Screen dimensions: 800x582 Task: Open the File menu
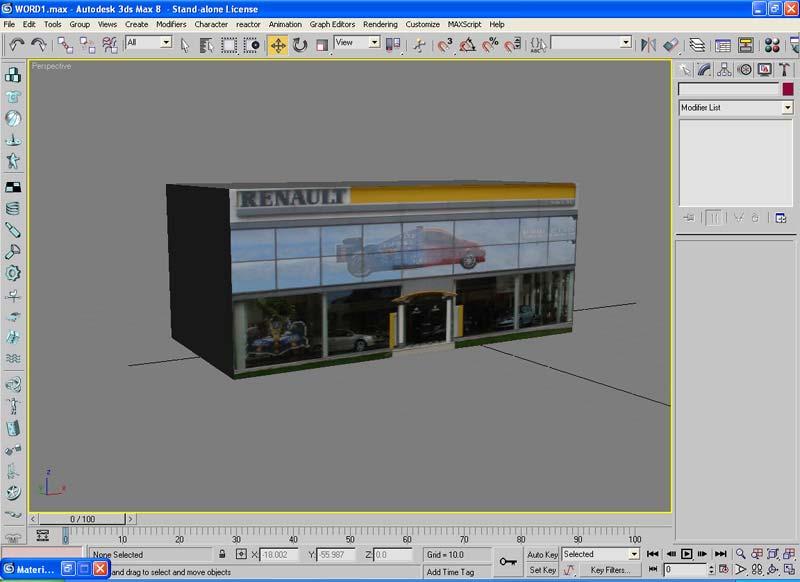click(x=9, y=24)
